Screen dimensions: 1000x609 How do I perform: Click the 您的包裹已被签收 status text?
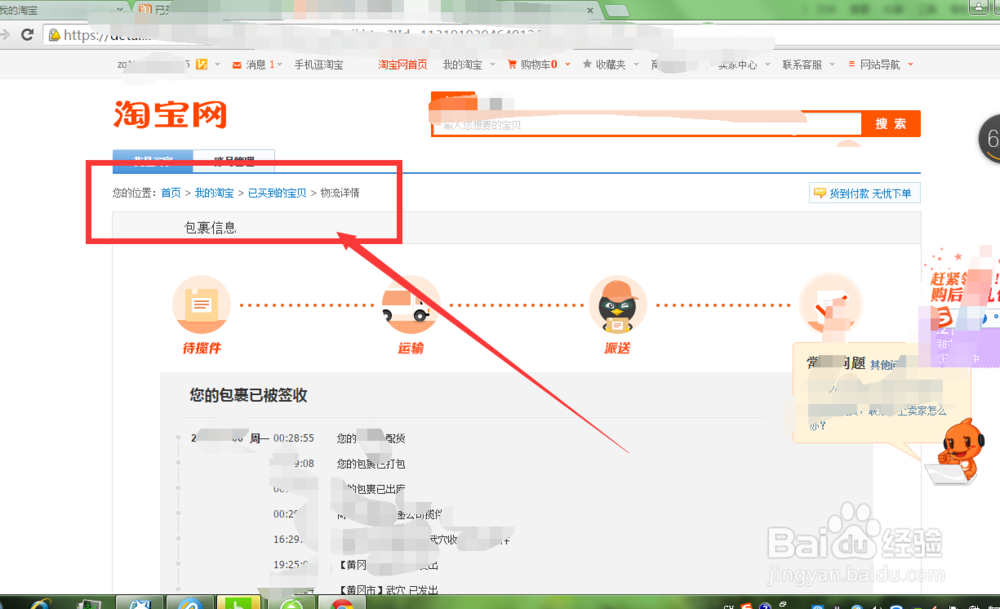pos(248,395)
